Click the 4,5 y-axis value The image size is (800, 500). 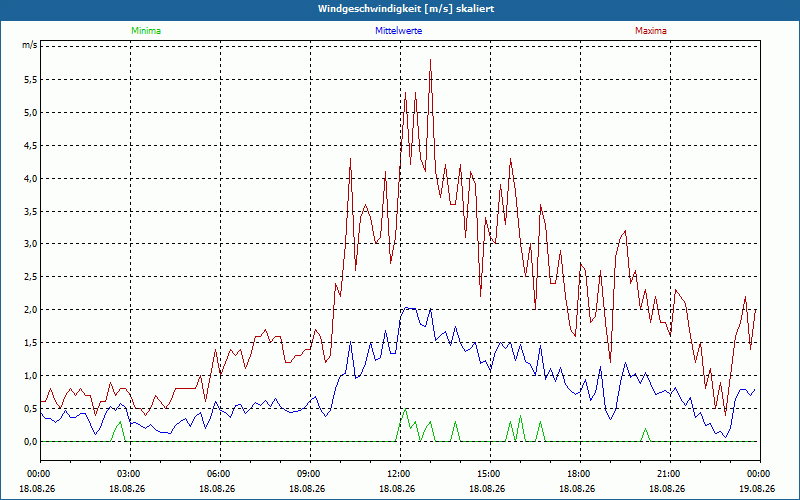(31, 145)
